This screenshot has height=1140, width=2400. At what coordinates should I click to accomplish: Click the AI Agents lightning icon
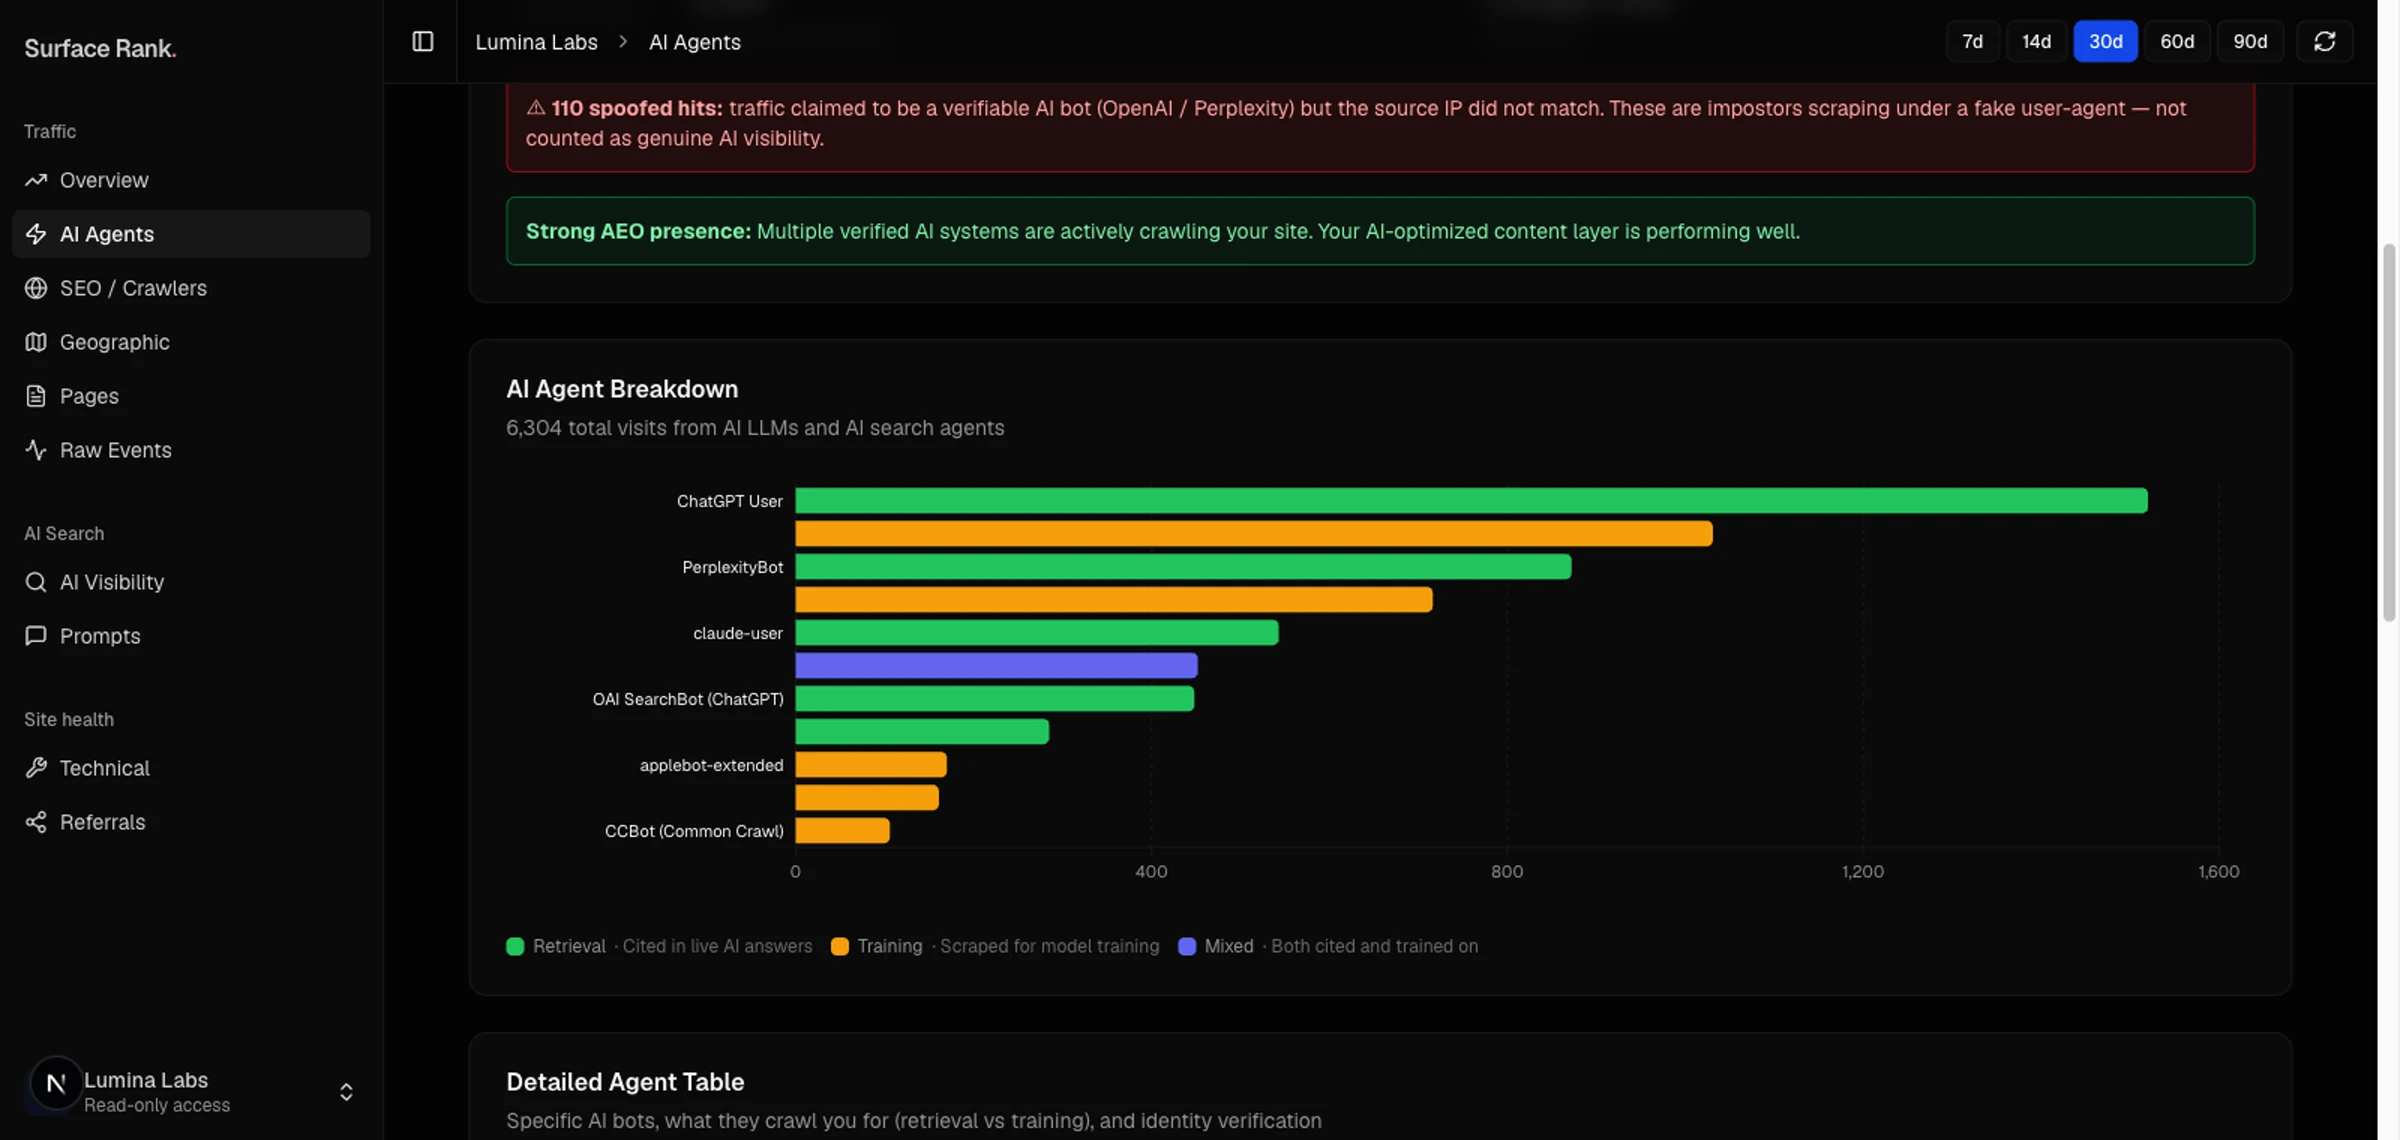pyautogui.click(x=36, y=234)
